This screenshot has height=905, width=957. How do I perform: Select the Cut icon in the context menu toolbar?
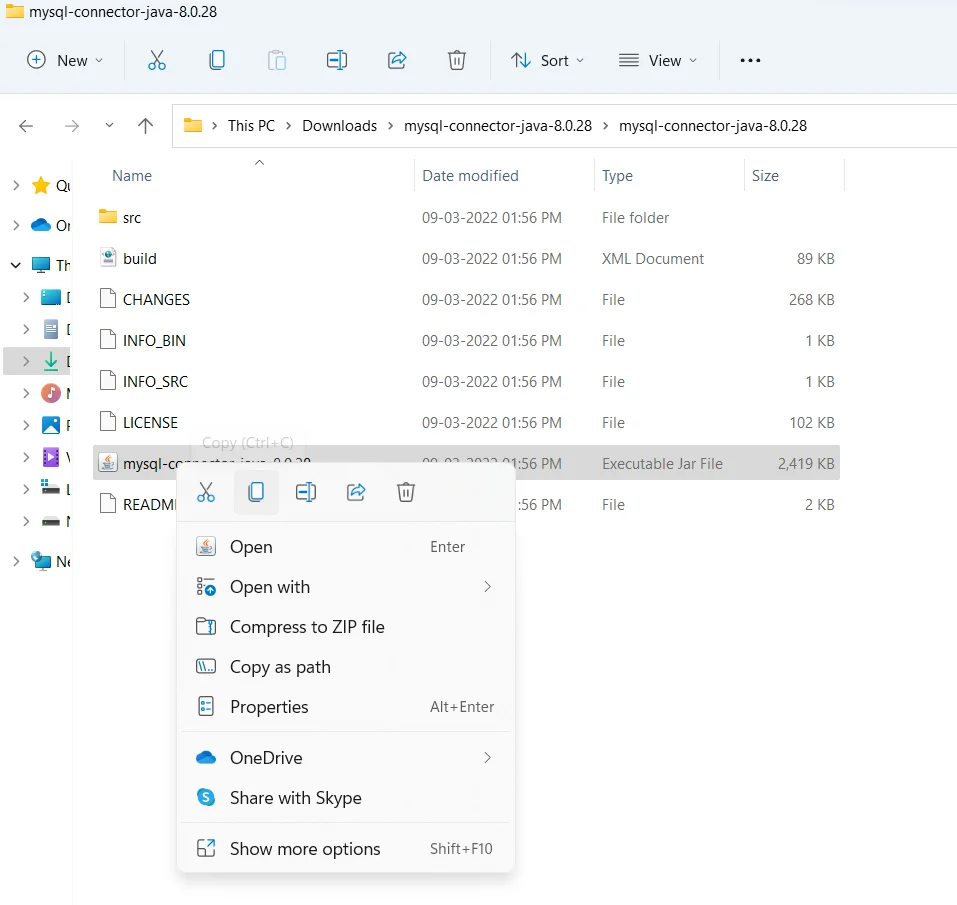pos(206,492)
